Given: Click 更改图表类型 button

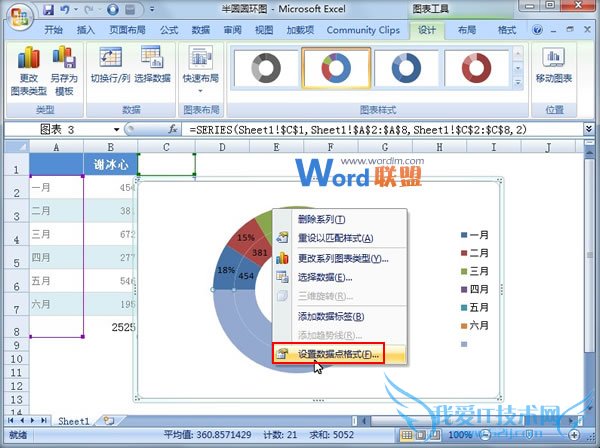Looking at the screenshot, I should click(29, 71).
